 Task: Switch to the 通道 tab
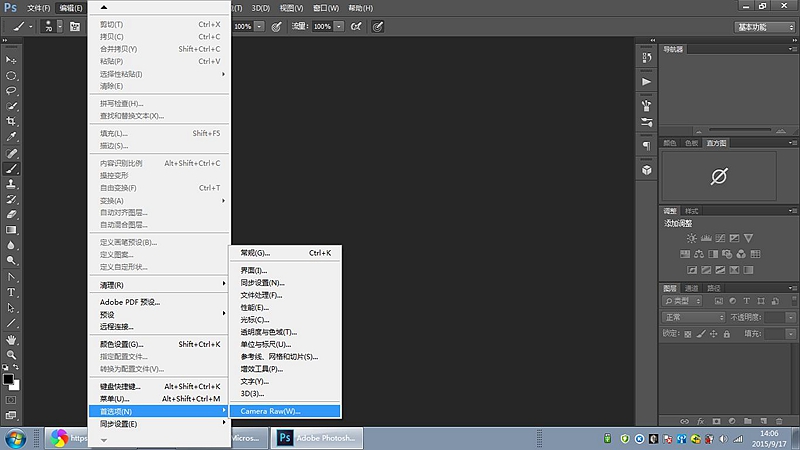click(x=691, y=288)
